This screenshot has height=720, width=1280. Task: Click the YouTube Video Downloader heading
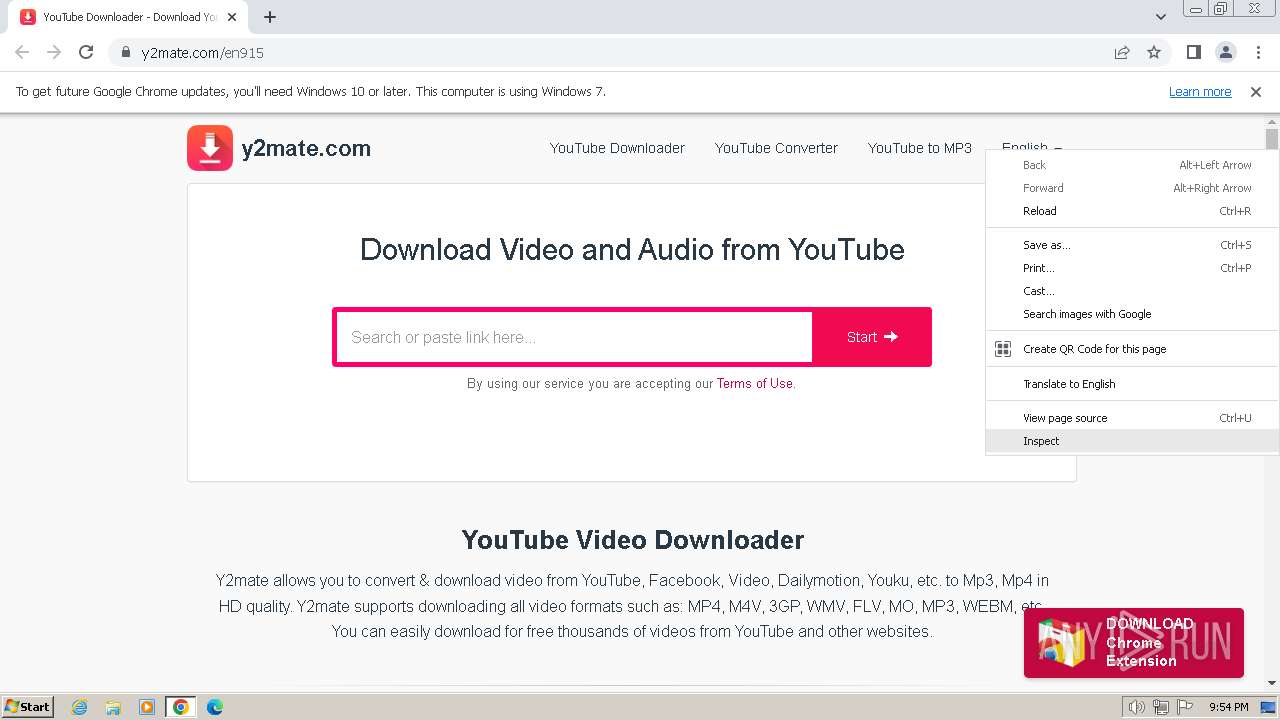click(632, 540)
